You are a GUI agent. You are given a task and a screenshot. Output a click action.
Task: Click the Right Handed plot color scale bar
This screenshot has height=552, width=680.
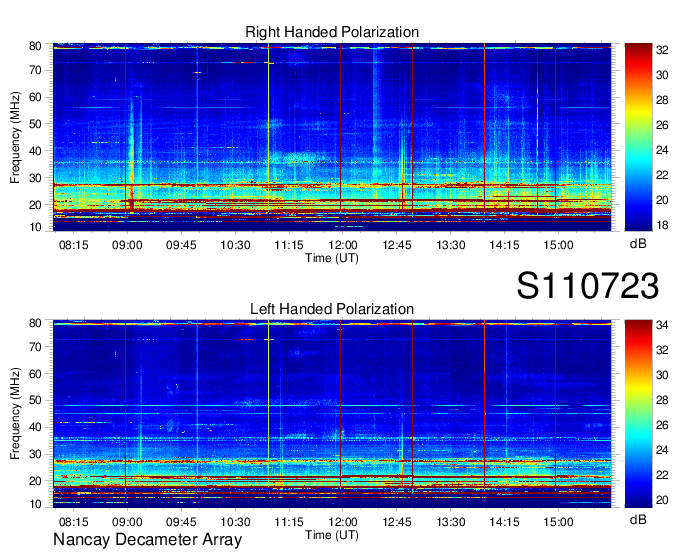pos(638,137)
